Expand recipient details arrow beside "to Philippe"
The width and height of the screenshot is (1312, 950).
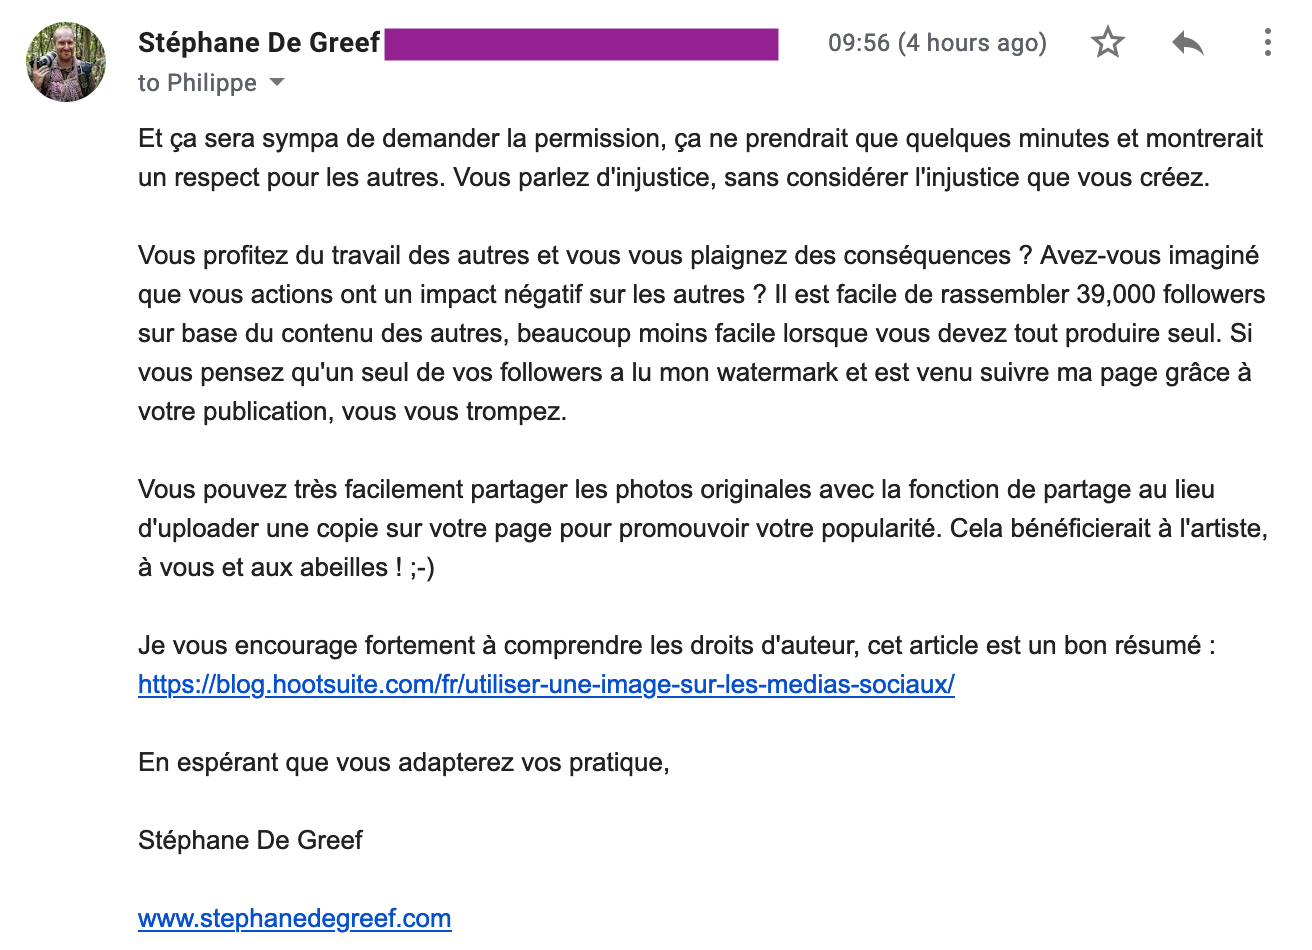(x=276, y=83)
